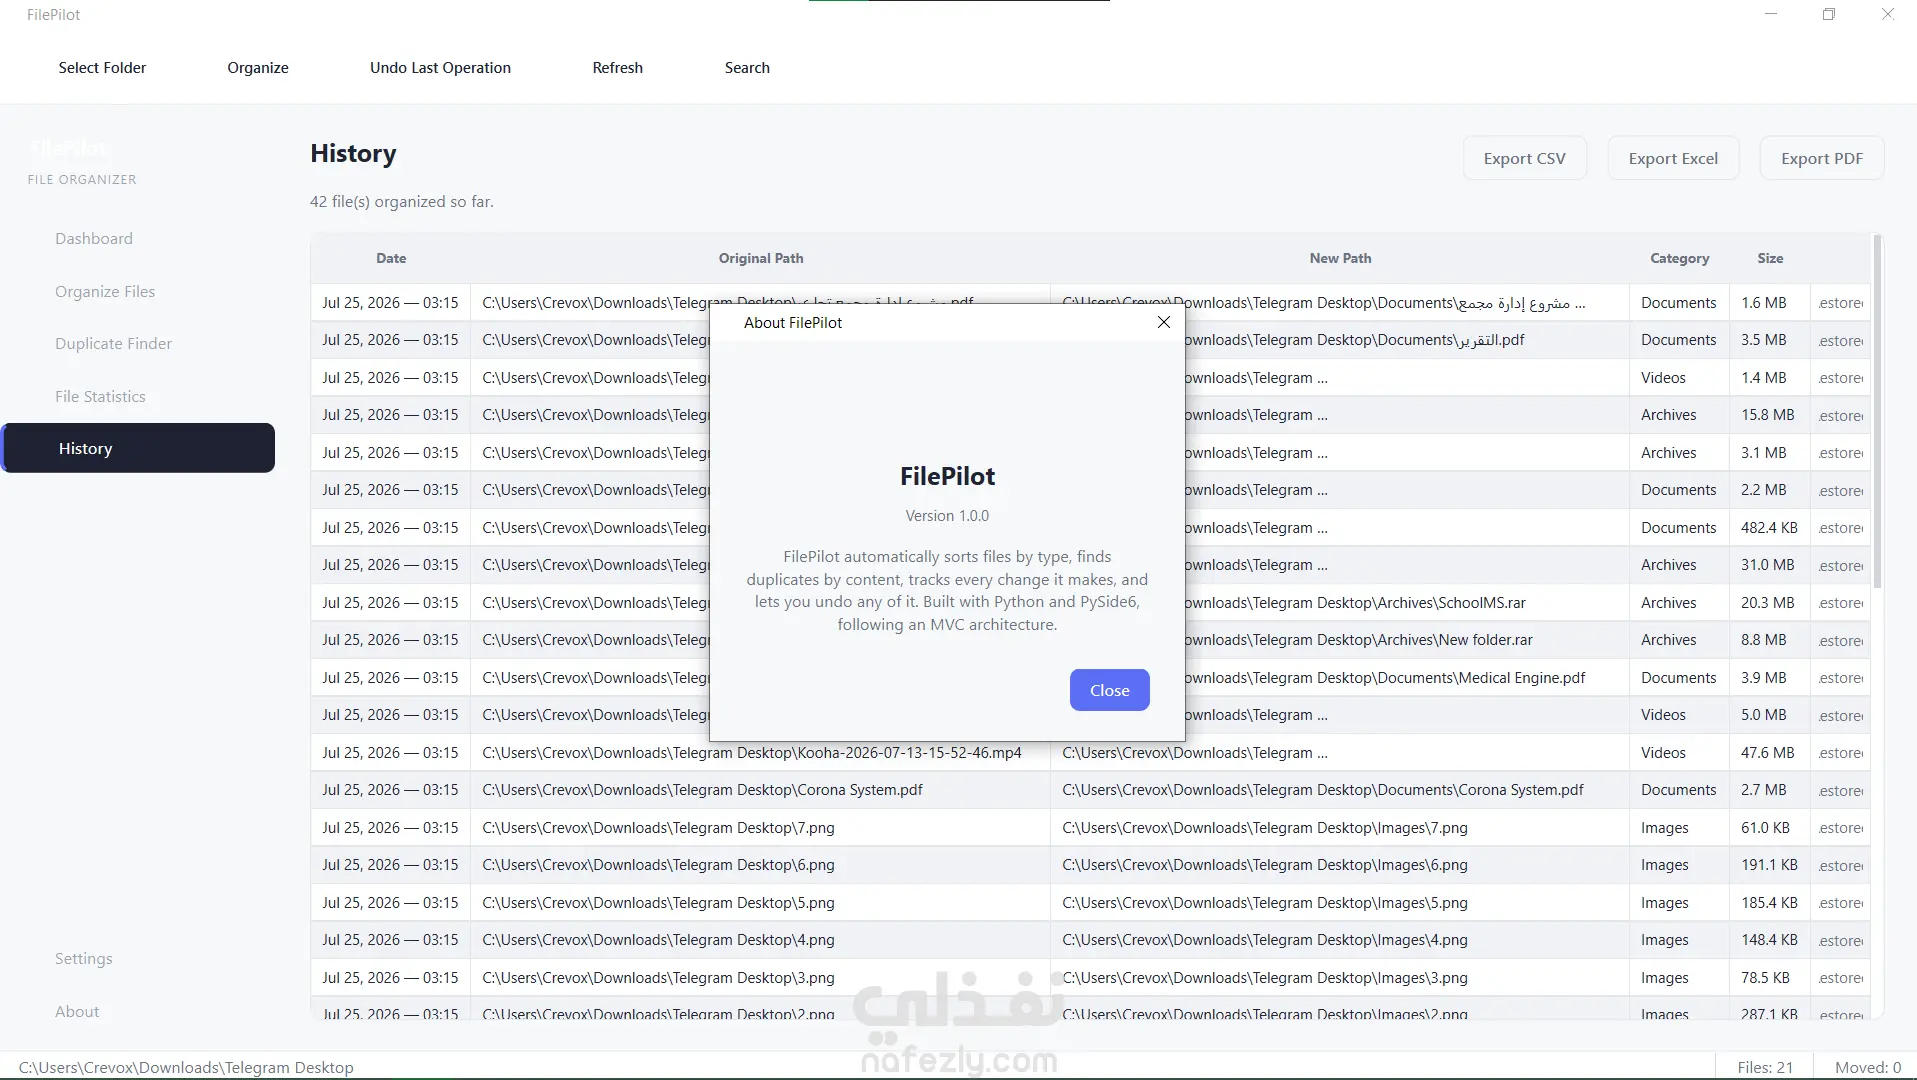Click the date cell of the 5.0 MB row
1917x1080 pixels.
coord(390,715)
